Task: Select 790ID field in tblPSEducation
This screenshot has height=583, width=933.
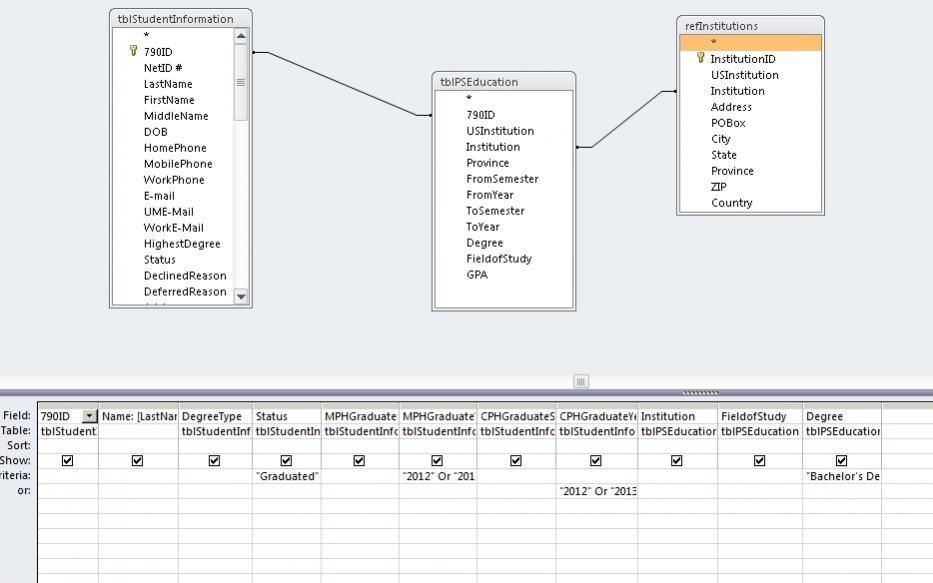Action: [x=480, y=115]
